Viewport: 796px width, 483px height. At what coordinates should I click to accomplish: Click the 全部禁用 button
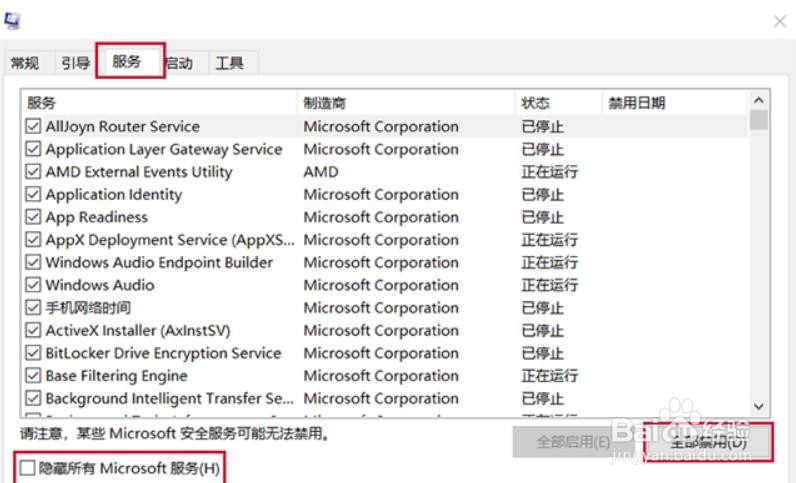(x=708, y=441)
